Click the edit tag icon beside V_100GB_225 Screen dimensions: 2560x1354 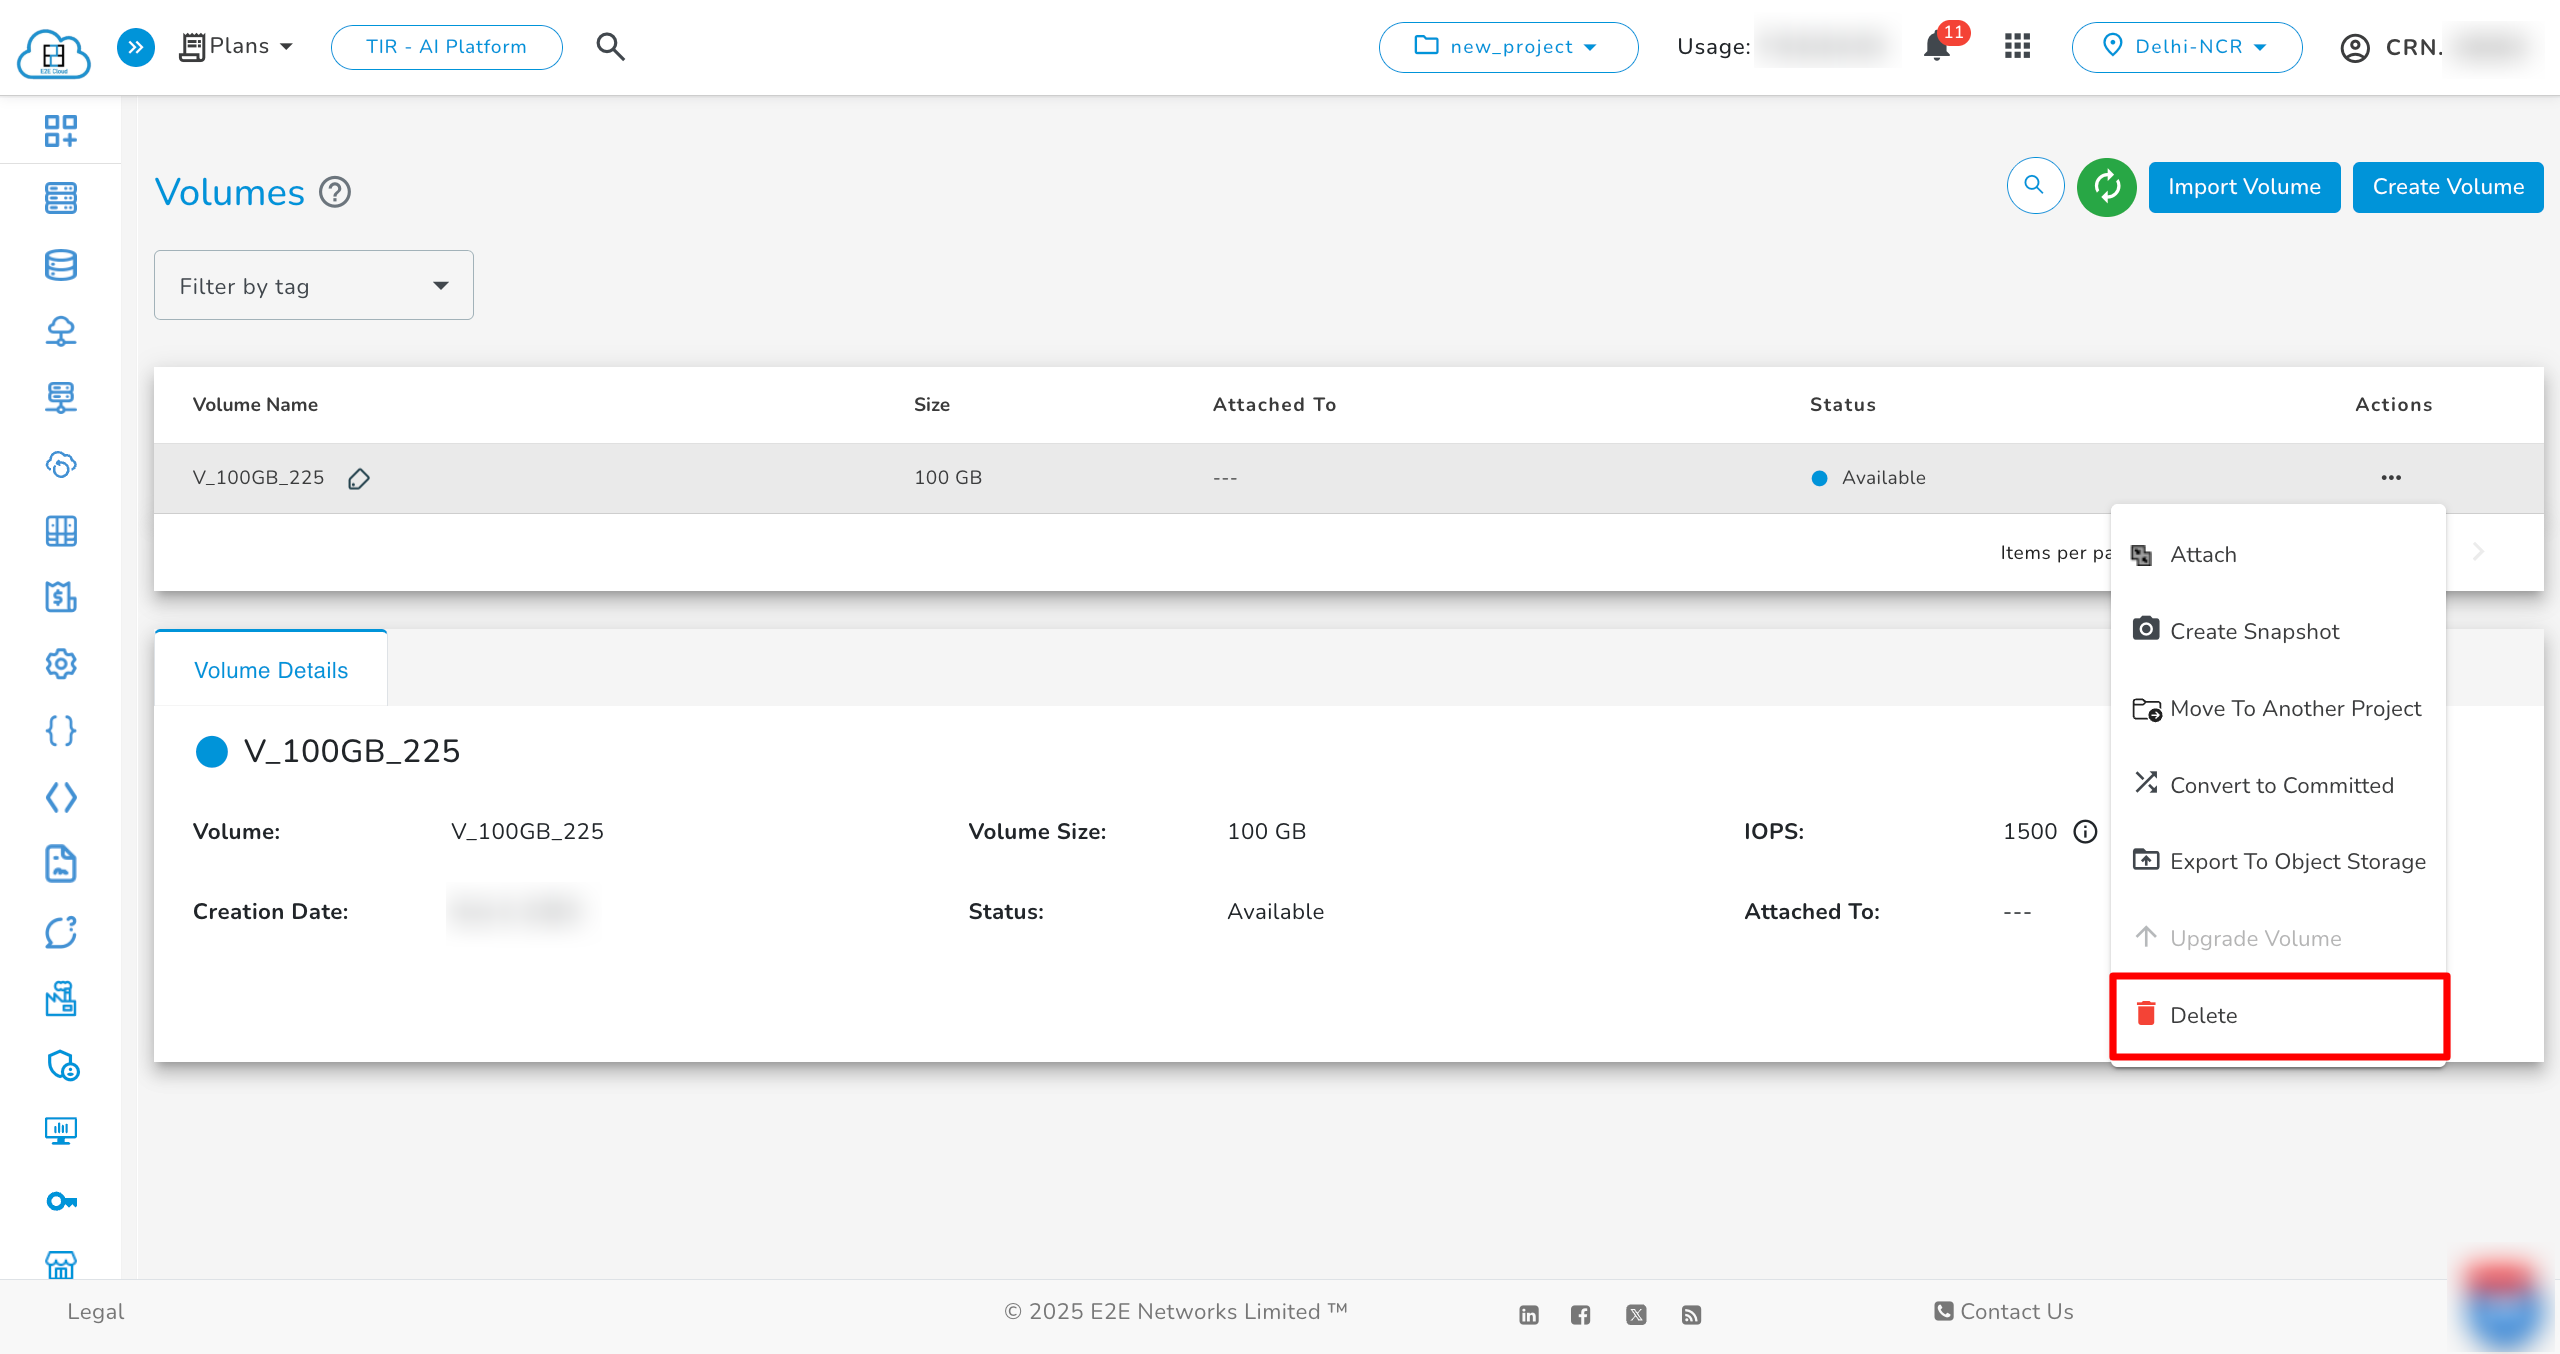coord(359,479)
